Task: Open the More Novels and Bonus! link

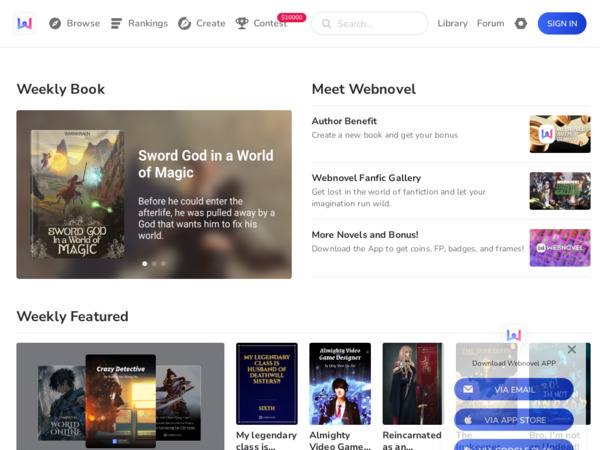Action: tap(365, 235)
